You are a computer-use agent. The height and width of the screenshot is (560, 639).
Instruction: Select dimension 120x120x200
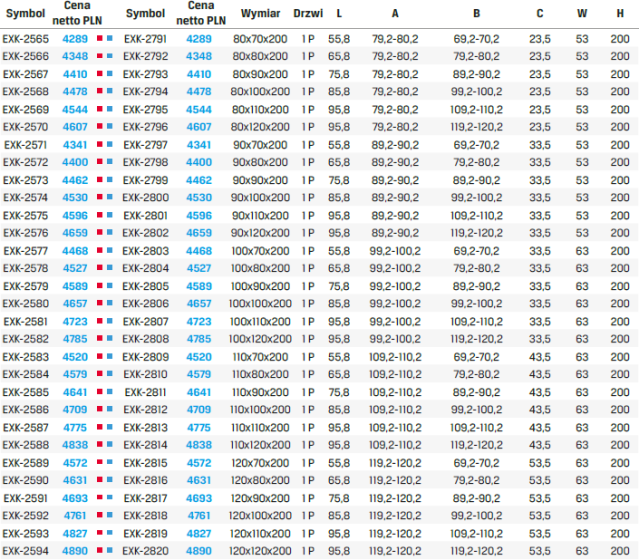(260, 551)
